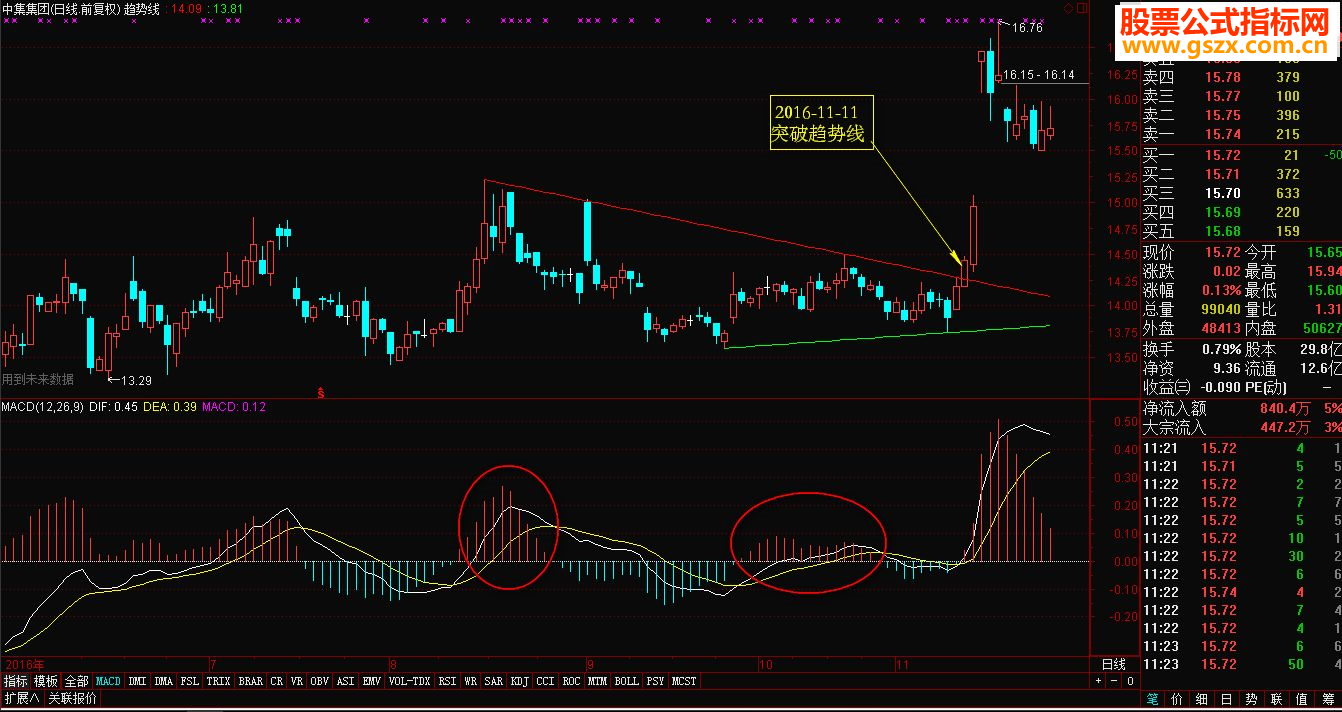
Task: Click the 16.76 high price label
Action: pos(1027,28)
